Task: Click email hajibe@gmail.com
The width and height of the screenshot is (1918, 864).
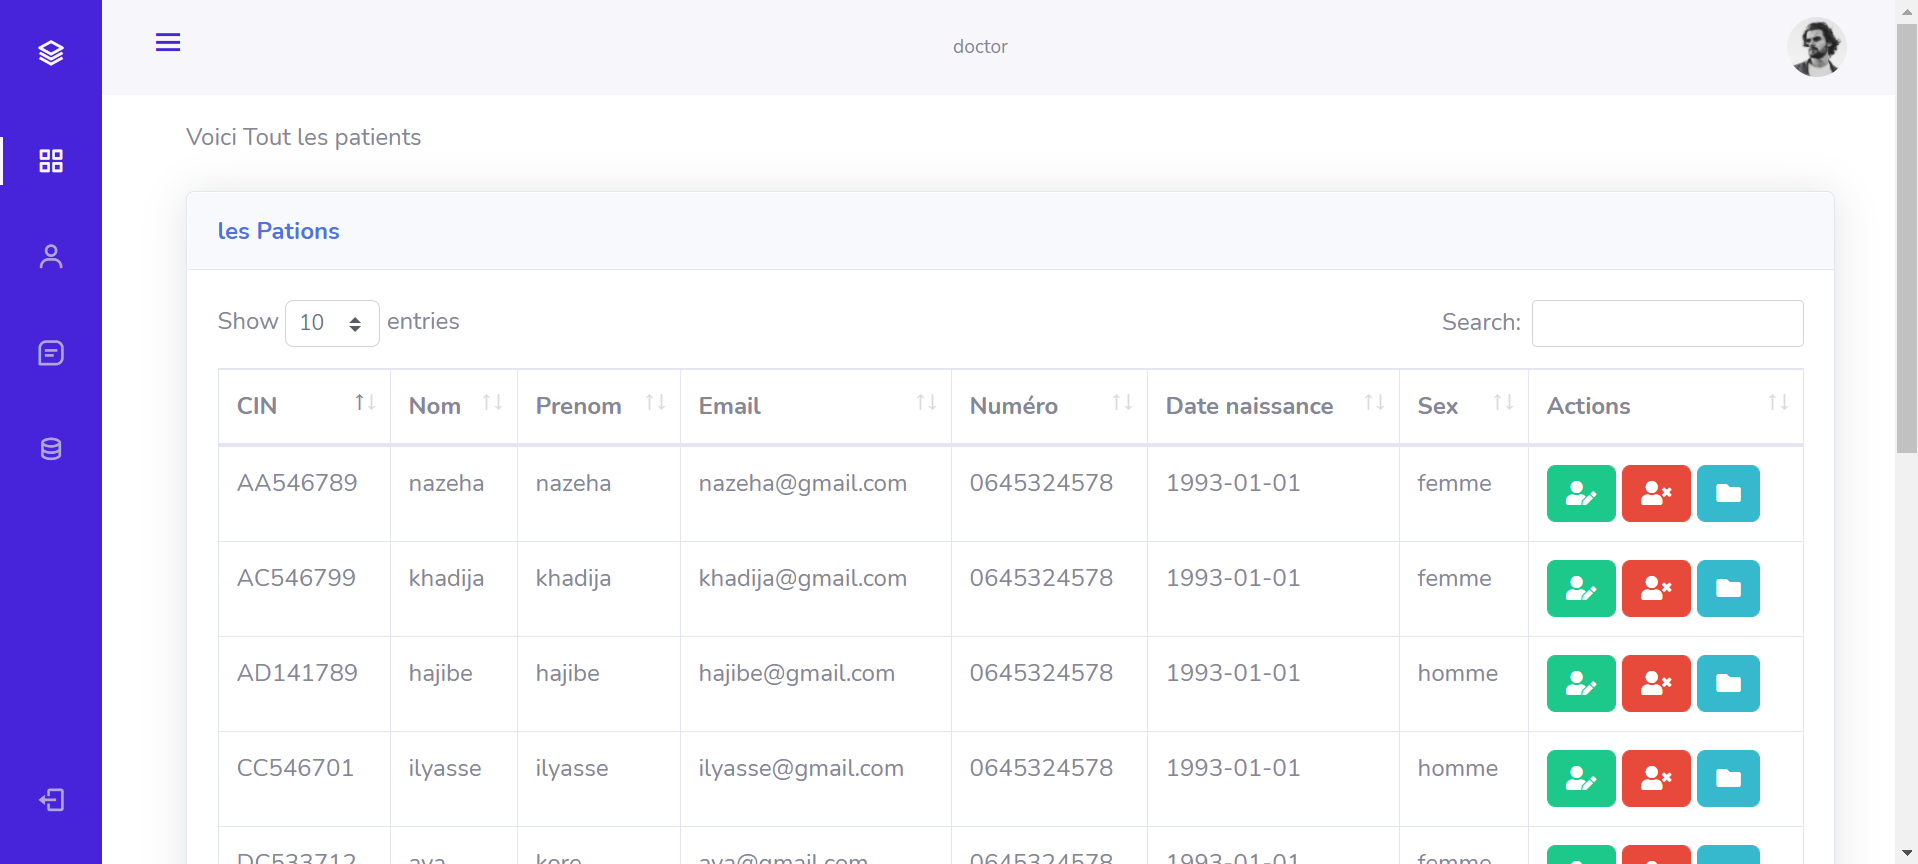Action: [797, 674]
